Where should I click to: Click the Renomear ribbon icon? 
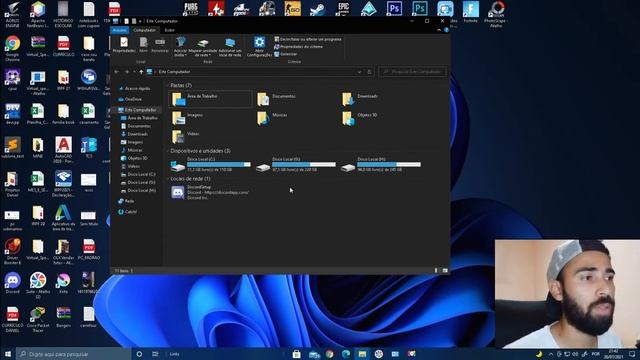pyautogui.click(x=160, y=44)
